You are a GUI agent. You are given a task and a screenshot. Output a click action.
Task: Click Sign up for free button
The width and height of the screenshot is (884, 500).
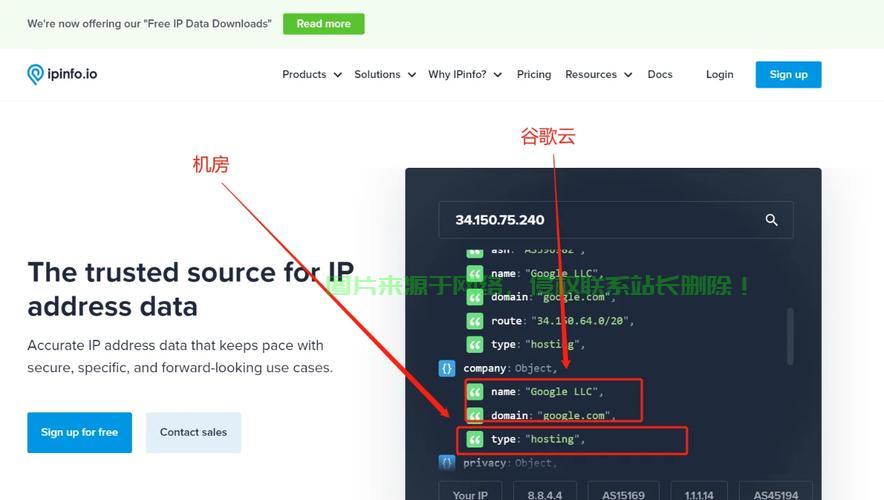click(79, 432)
